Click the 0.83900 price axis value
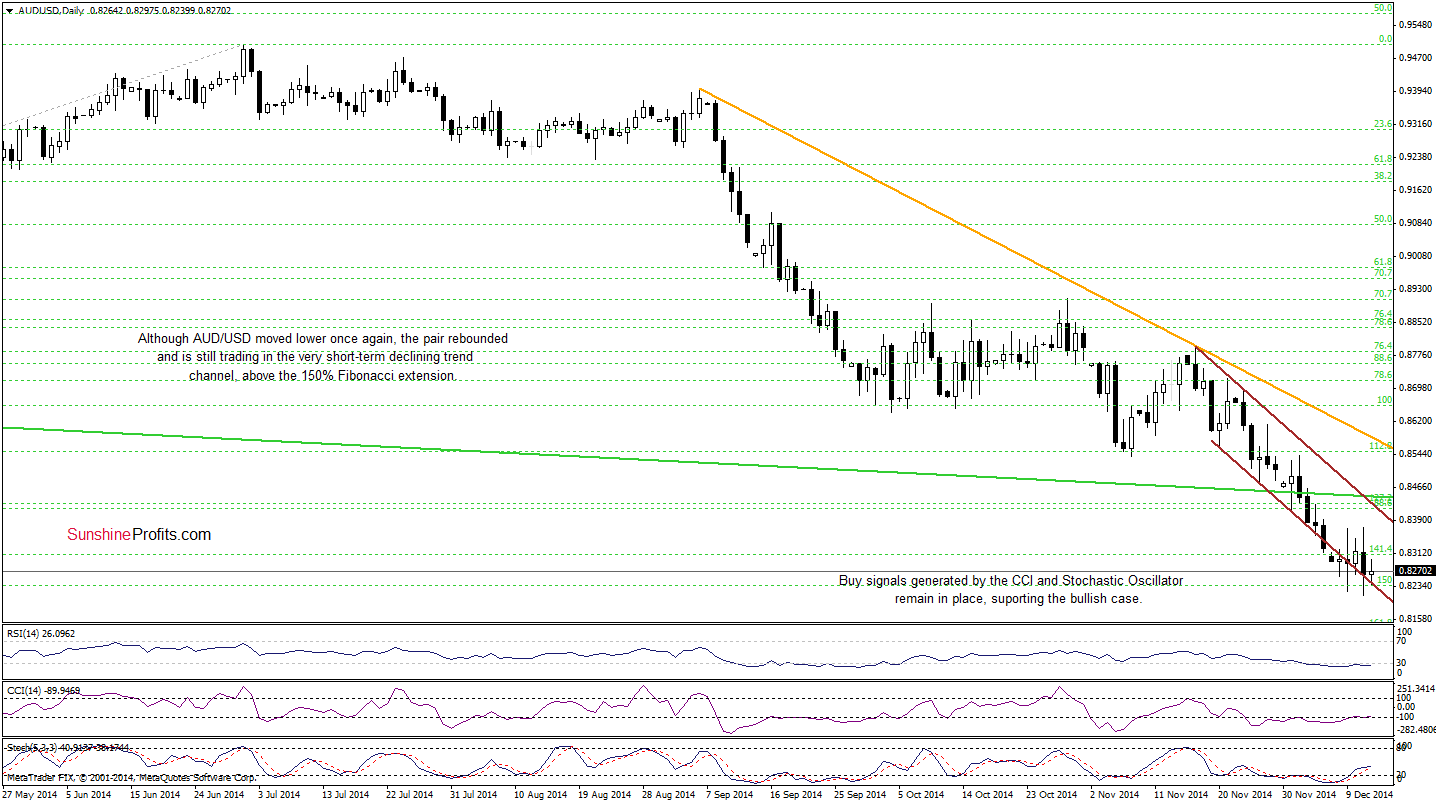1436x803 pixels. pos(1416,520)
